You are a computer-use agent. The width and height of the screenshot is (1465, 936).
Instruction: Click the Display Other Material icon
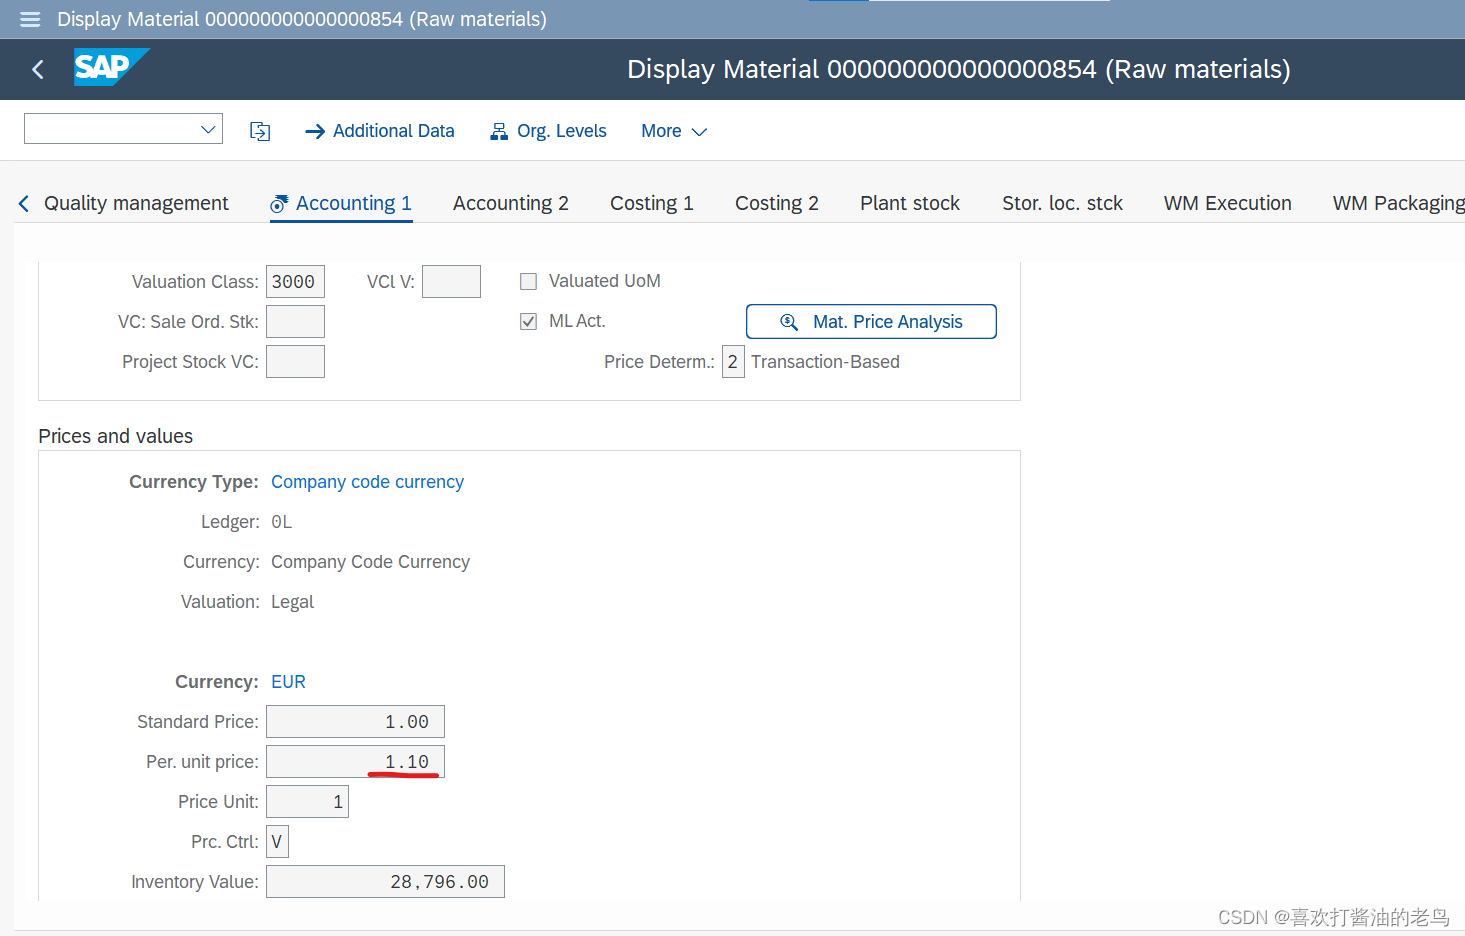click(260, 130)
